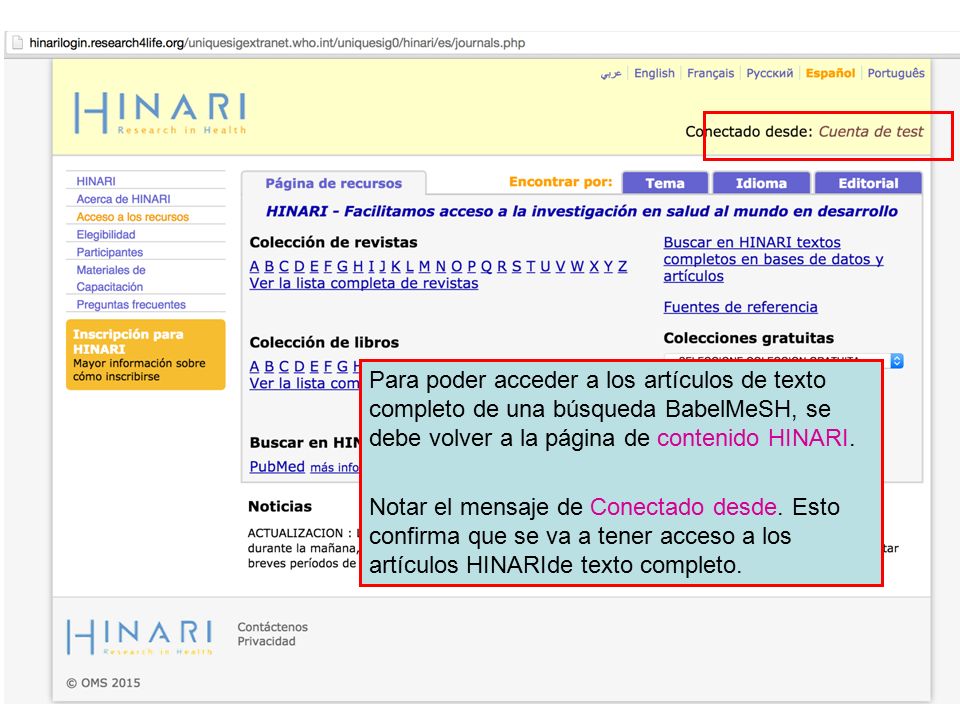Open Buscar en HINARI textos completos link

(773, 259)
